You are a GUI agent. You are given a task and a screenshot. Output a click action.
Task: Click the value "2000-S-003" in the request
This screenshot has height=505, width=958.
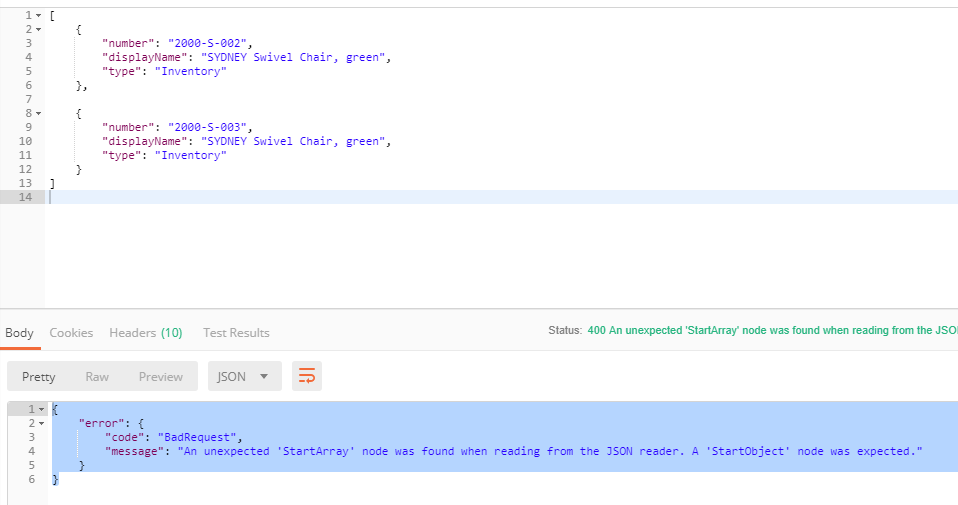(x=207, y=128)
